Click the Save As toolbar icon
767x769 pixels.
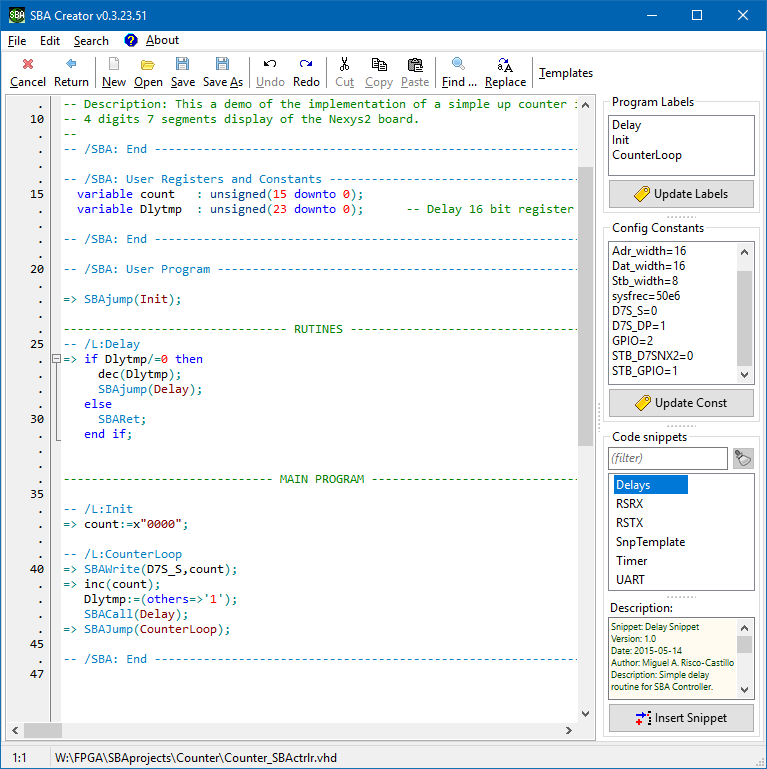pos(222,64)
